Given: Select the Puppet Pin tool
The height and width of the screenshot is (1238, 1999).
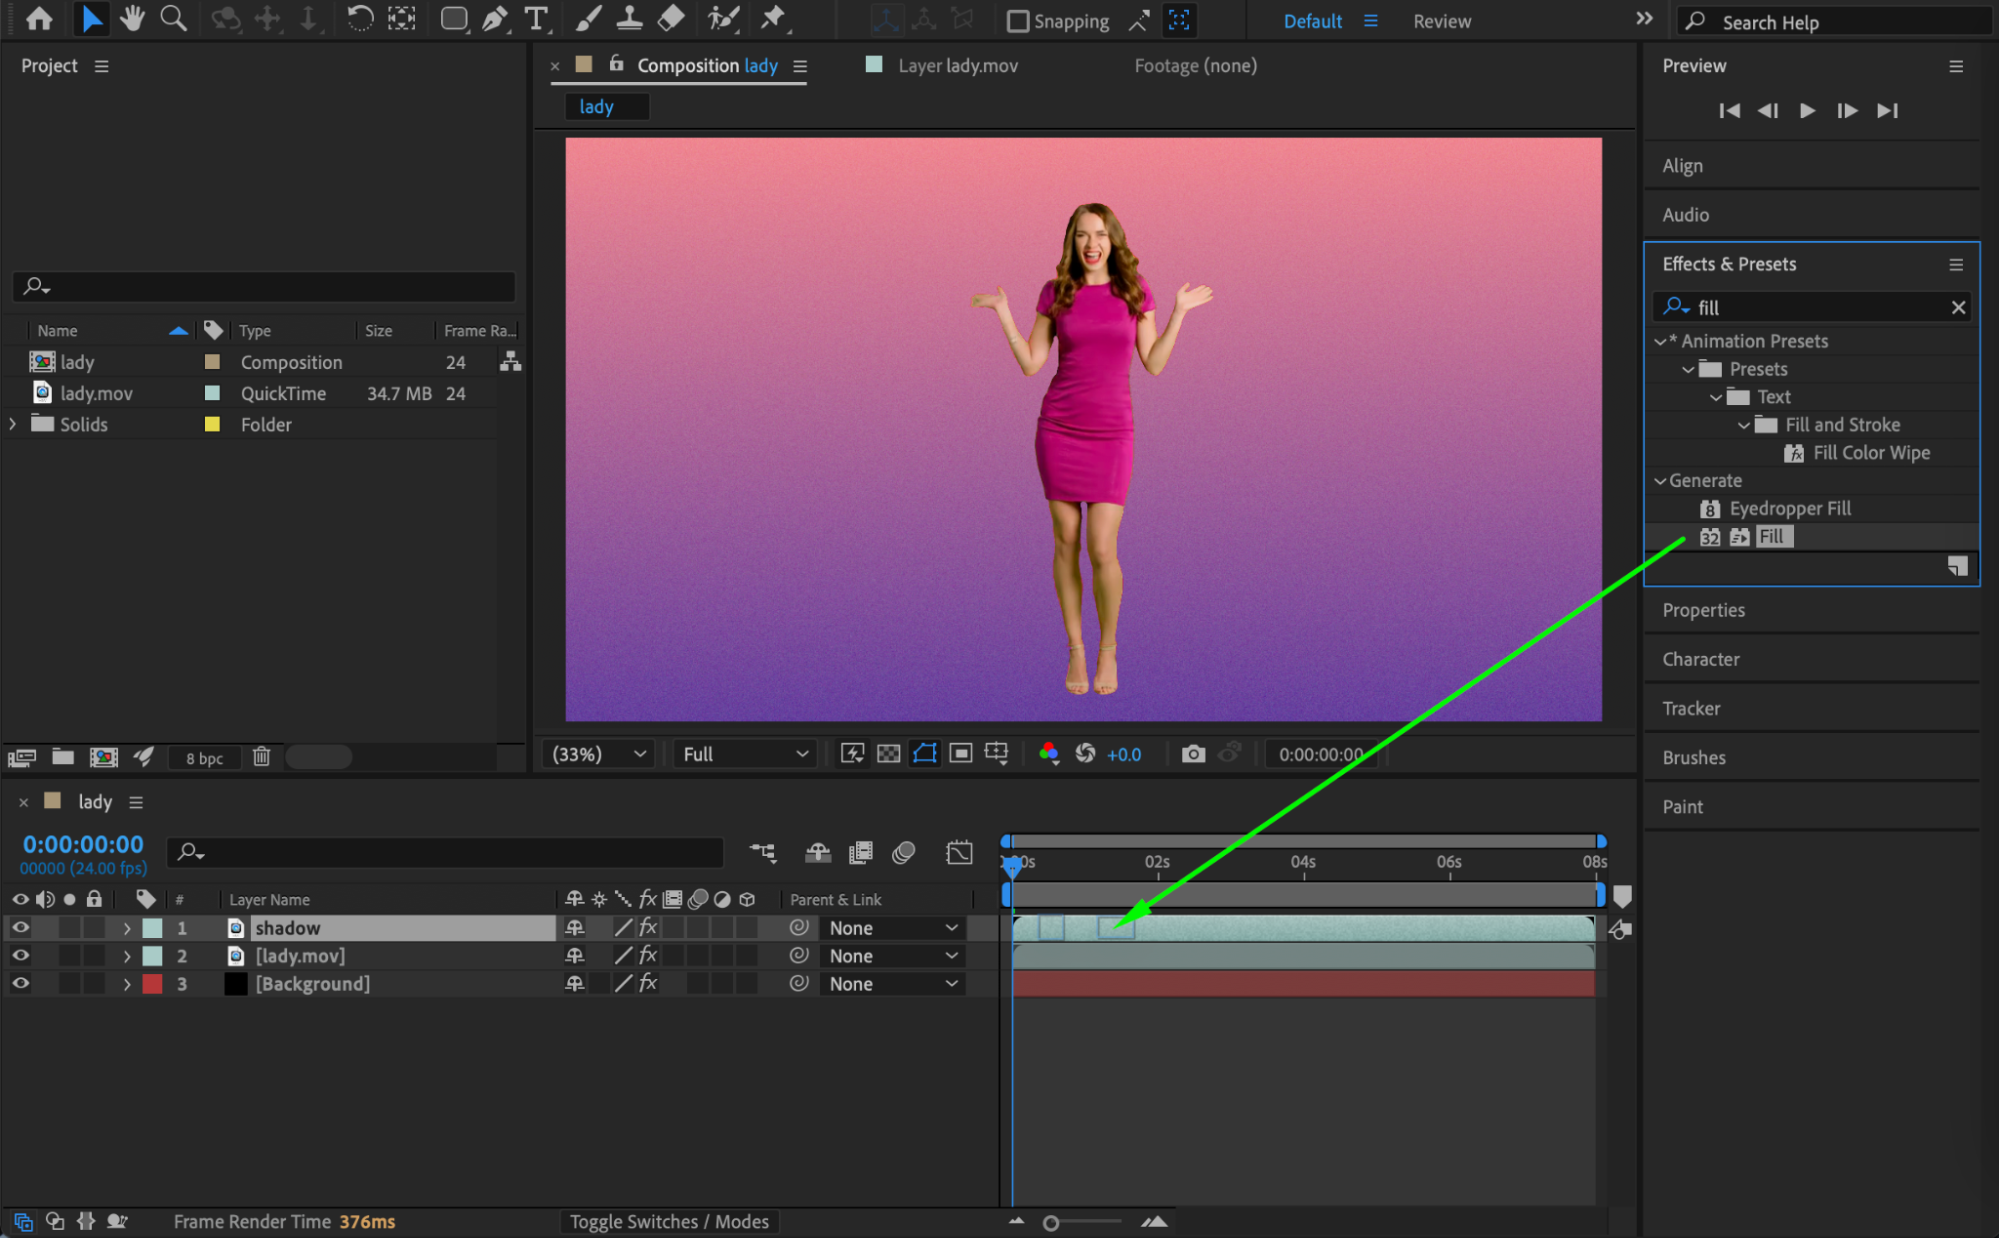Looking at the screenshot, I should coord(773,19).
